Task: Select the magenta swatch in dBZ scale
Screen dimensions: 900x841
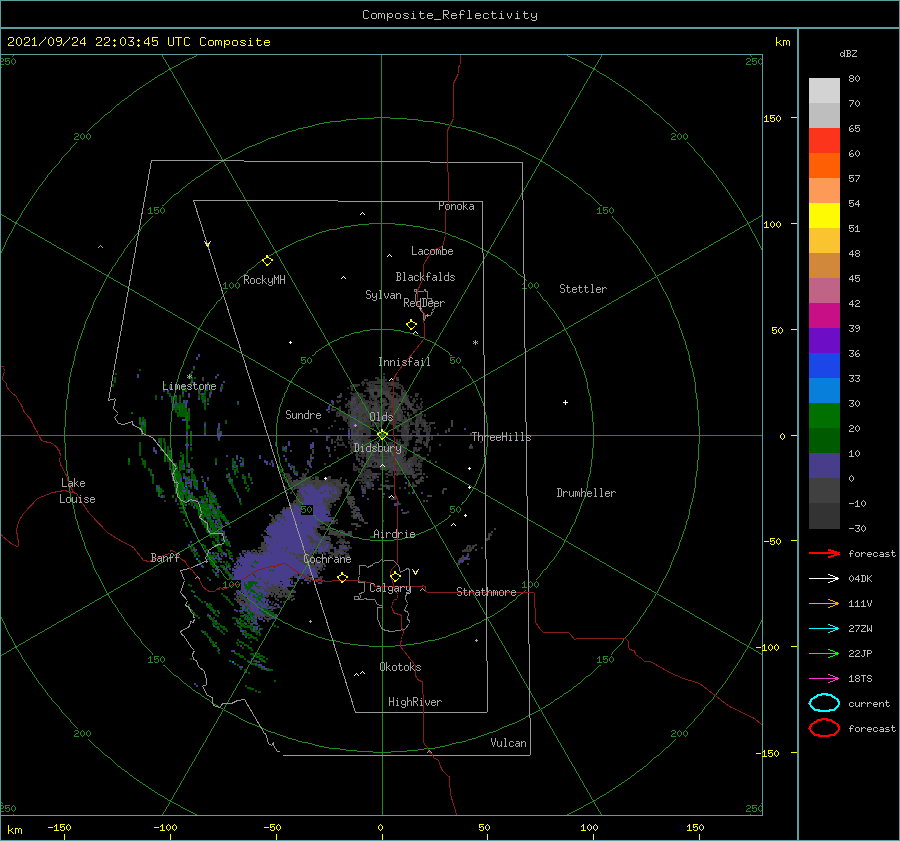Action: pos(824,315)
